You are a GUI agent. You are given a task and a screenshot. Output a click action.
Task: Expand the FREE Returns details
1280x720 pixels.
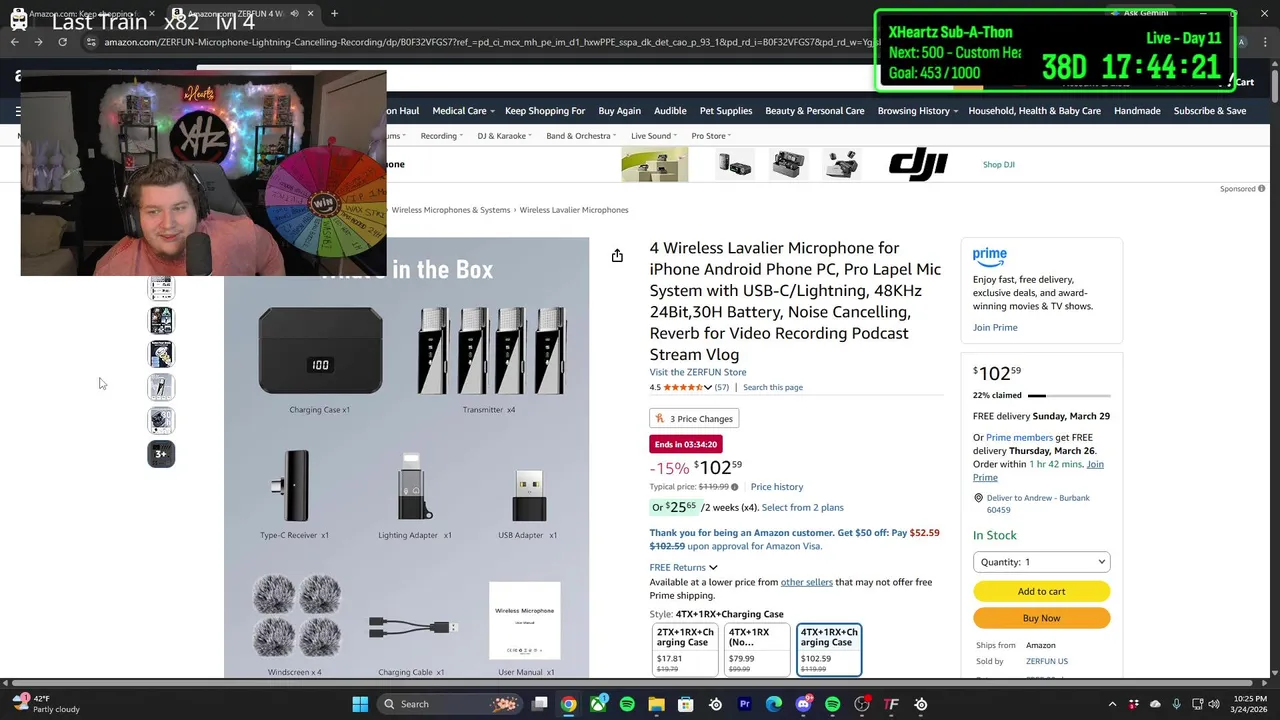tap(683, 567)
